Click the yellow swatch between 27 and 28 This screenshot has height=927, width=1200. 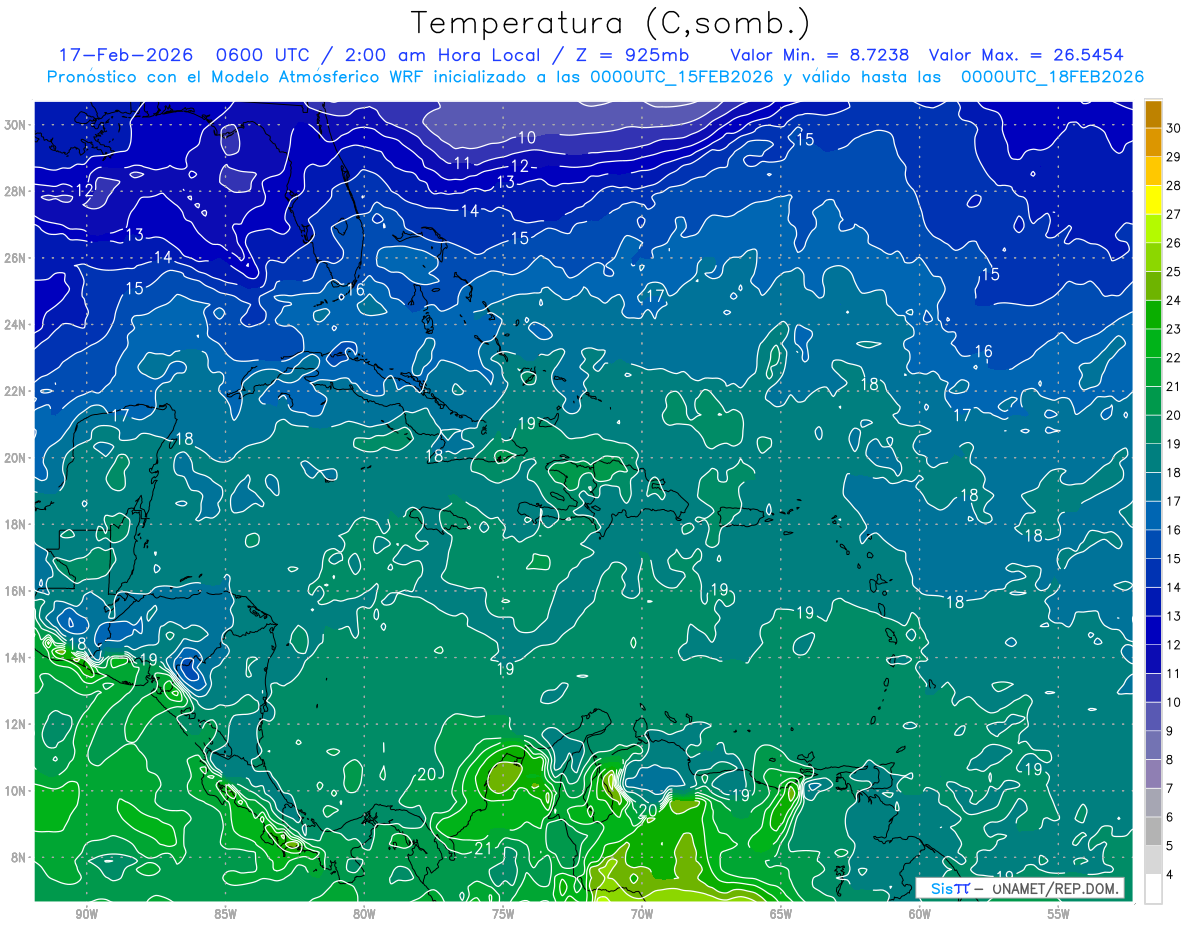pyautogui.click(x=1153, y=200)
